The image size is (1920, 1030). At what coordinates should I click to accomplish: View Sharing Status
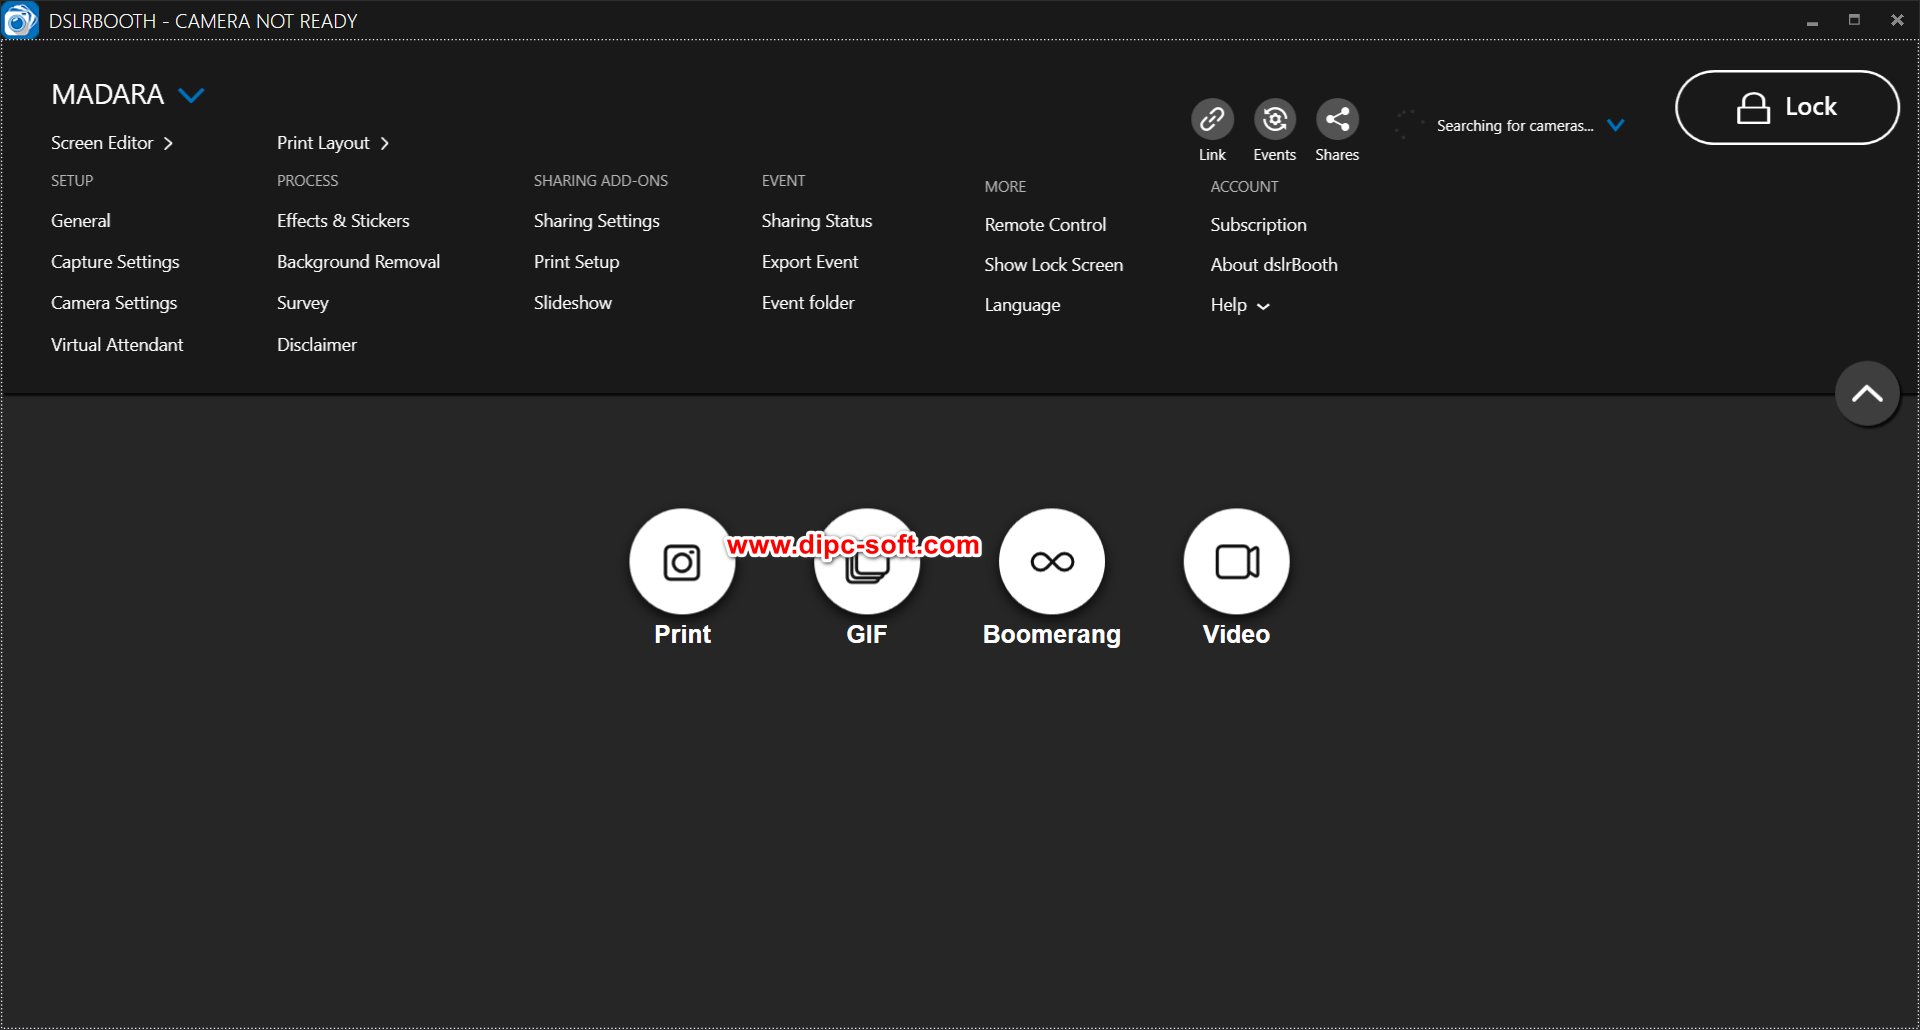click(817, 221)
